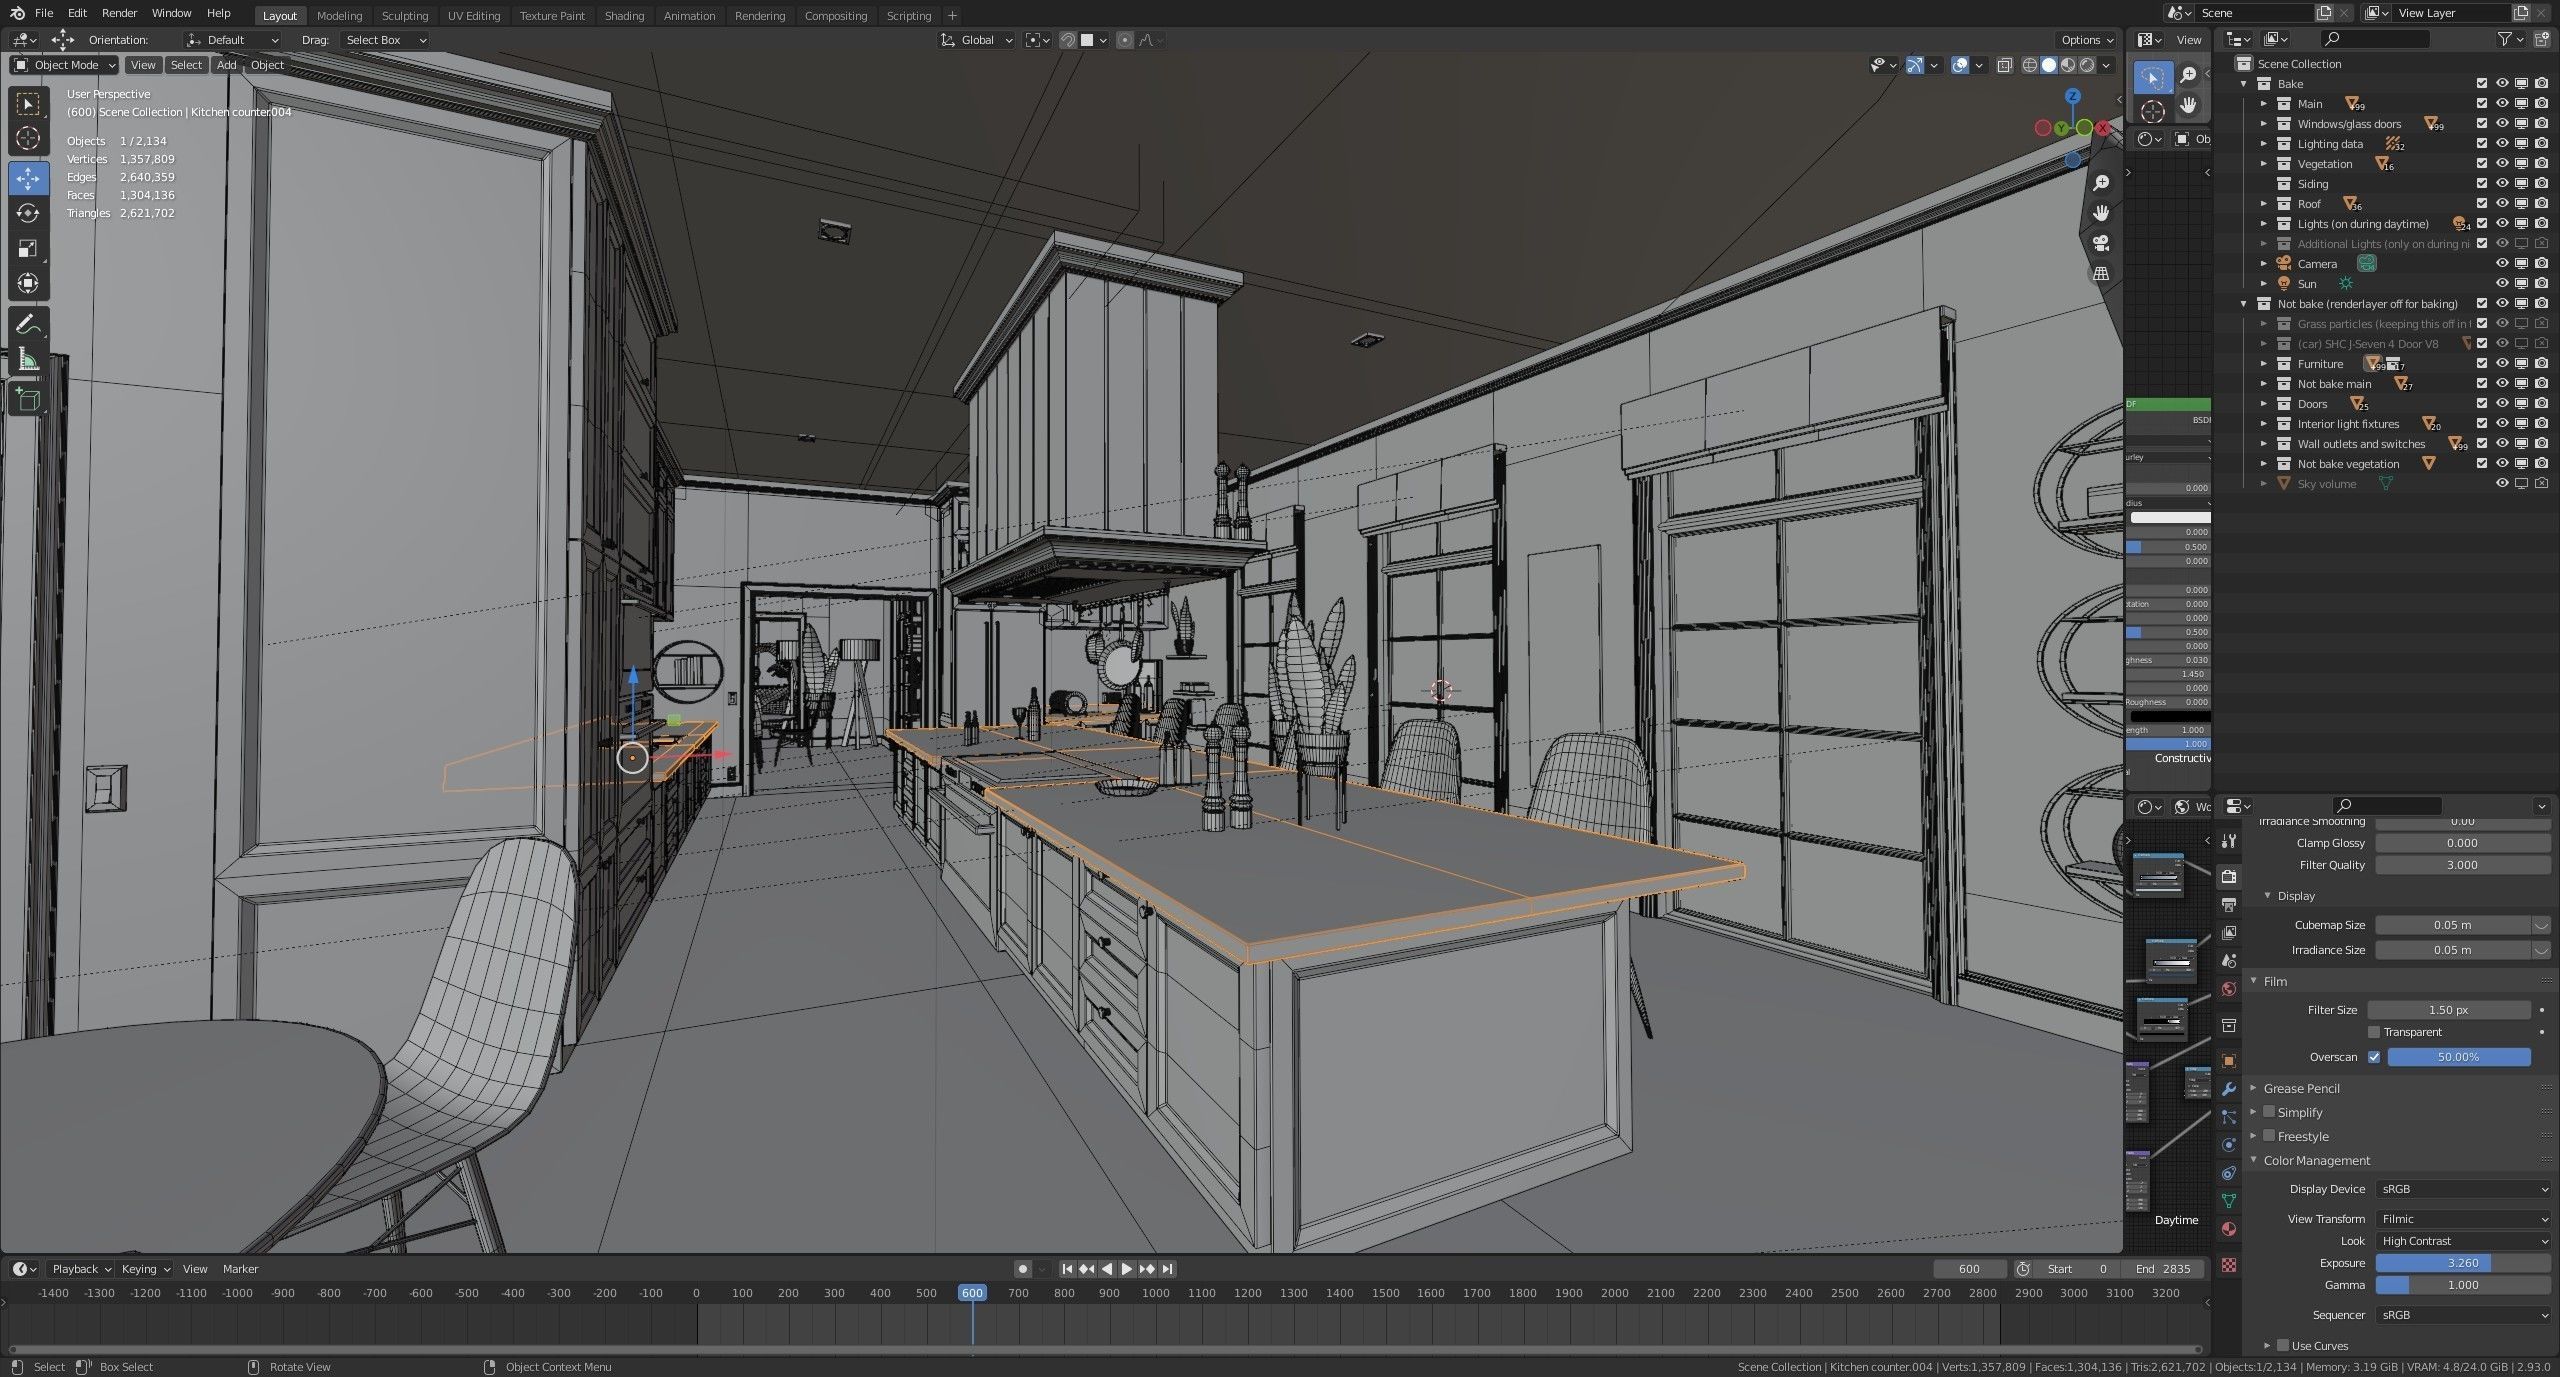This screenshot has height=1377, width=2560.
Task: Switch viewport to Rendered shading
Action: pyautogui.click(x=2087, y=65)
